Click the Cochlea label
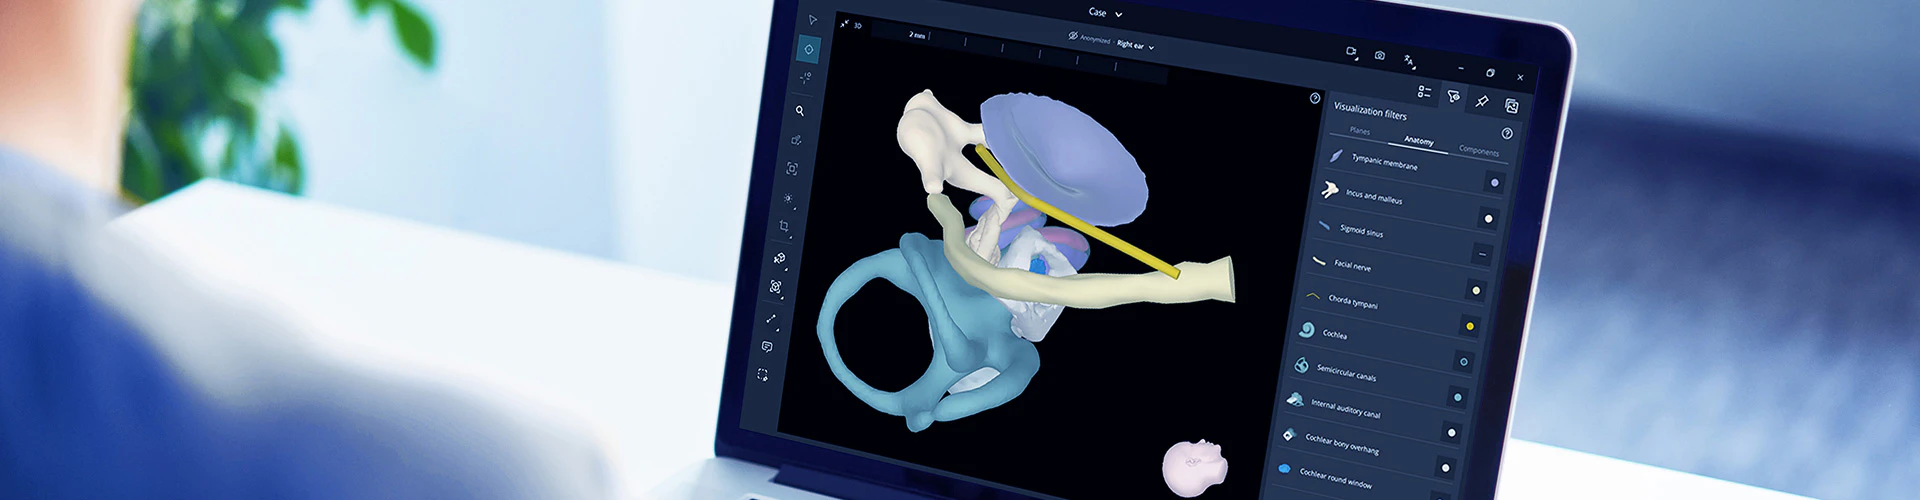This screenshot has height=500, width=1920. pos(1335,334)
